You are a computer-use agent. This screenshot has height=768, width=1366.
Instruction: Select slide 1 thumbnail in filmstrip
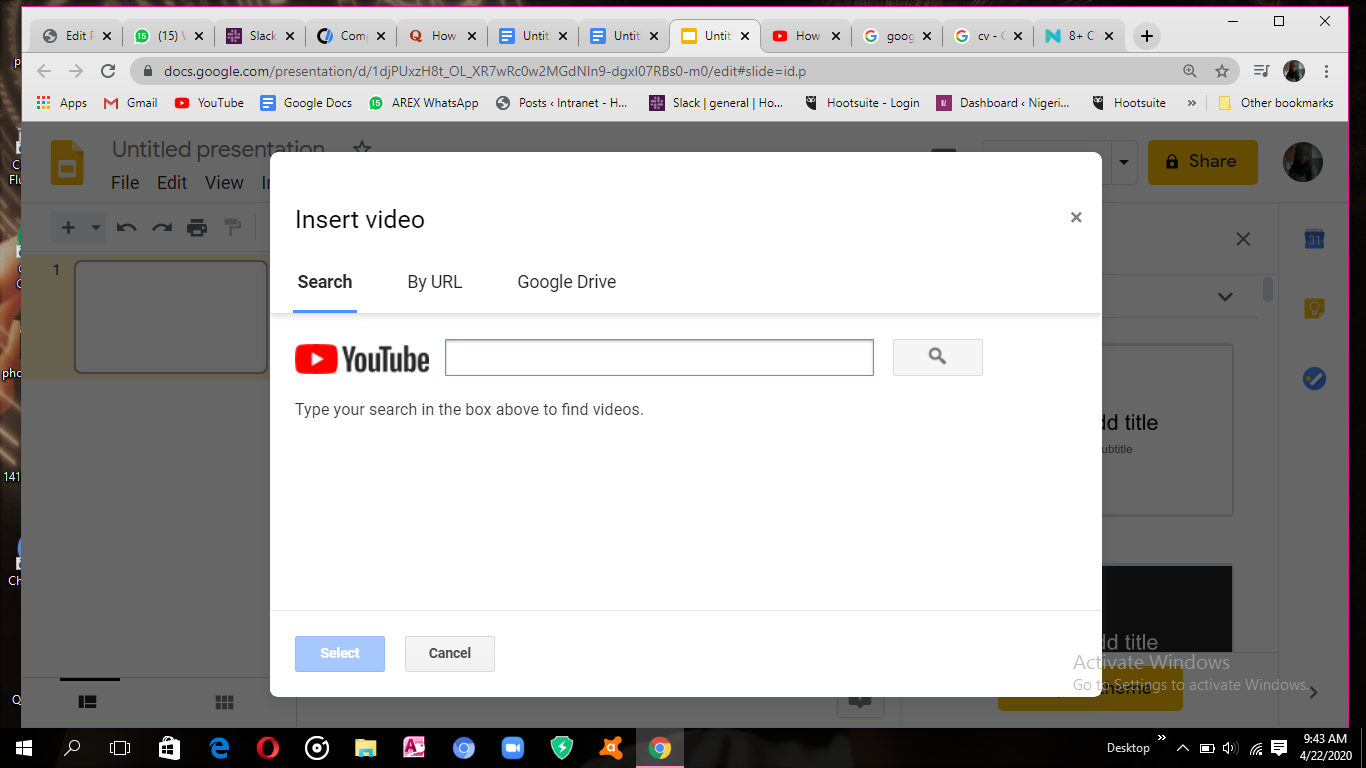(x=171, y=317)
